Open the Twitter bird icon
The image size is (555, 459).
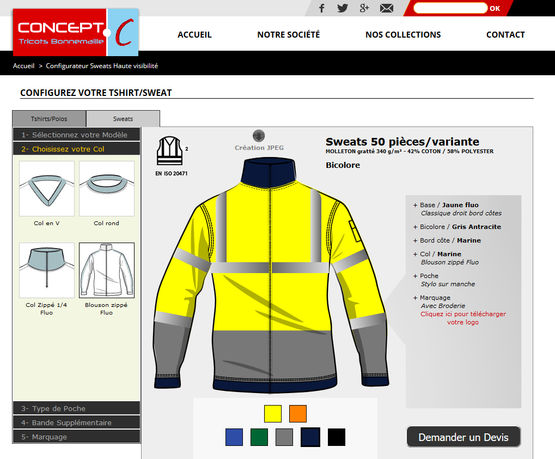pyautogui.click(x=342, y=8)
